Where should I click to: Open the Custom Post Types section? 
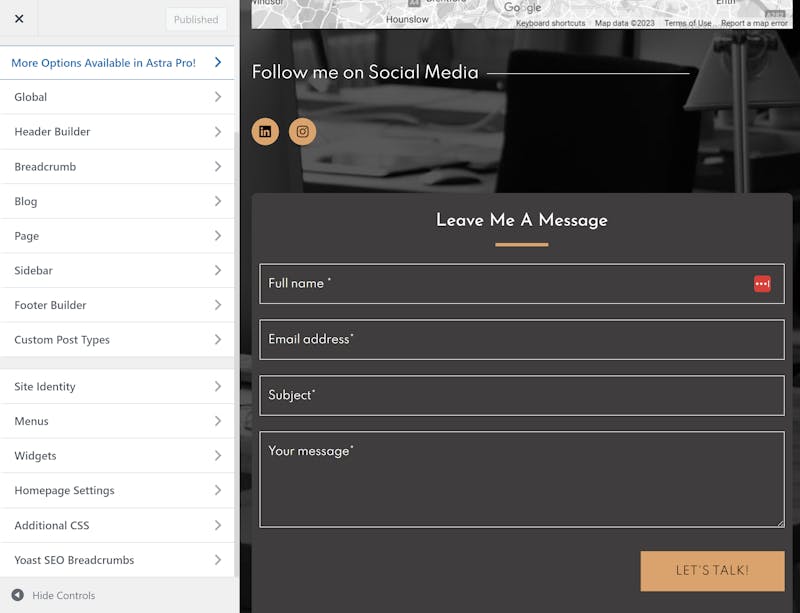[117, 340]
